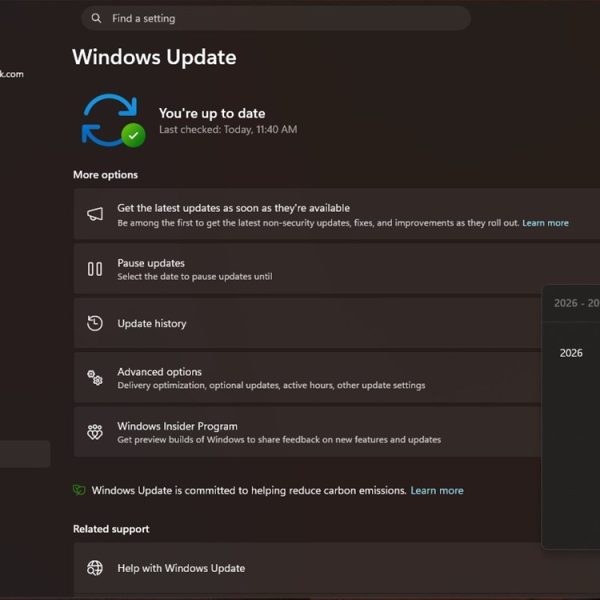
Task: Click the More options heading
Action: pyautogui.click(x=105, y=175)
